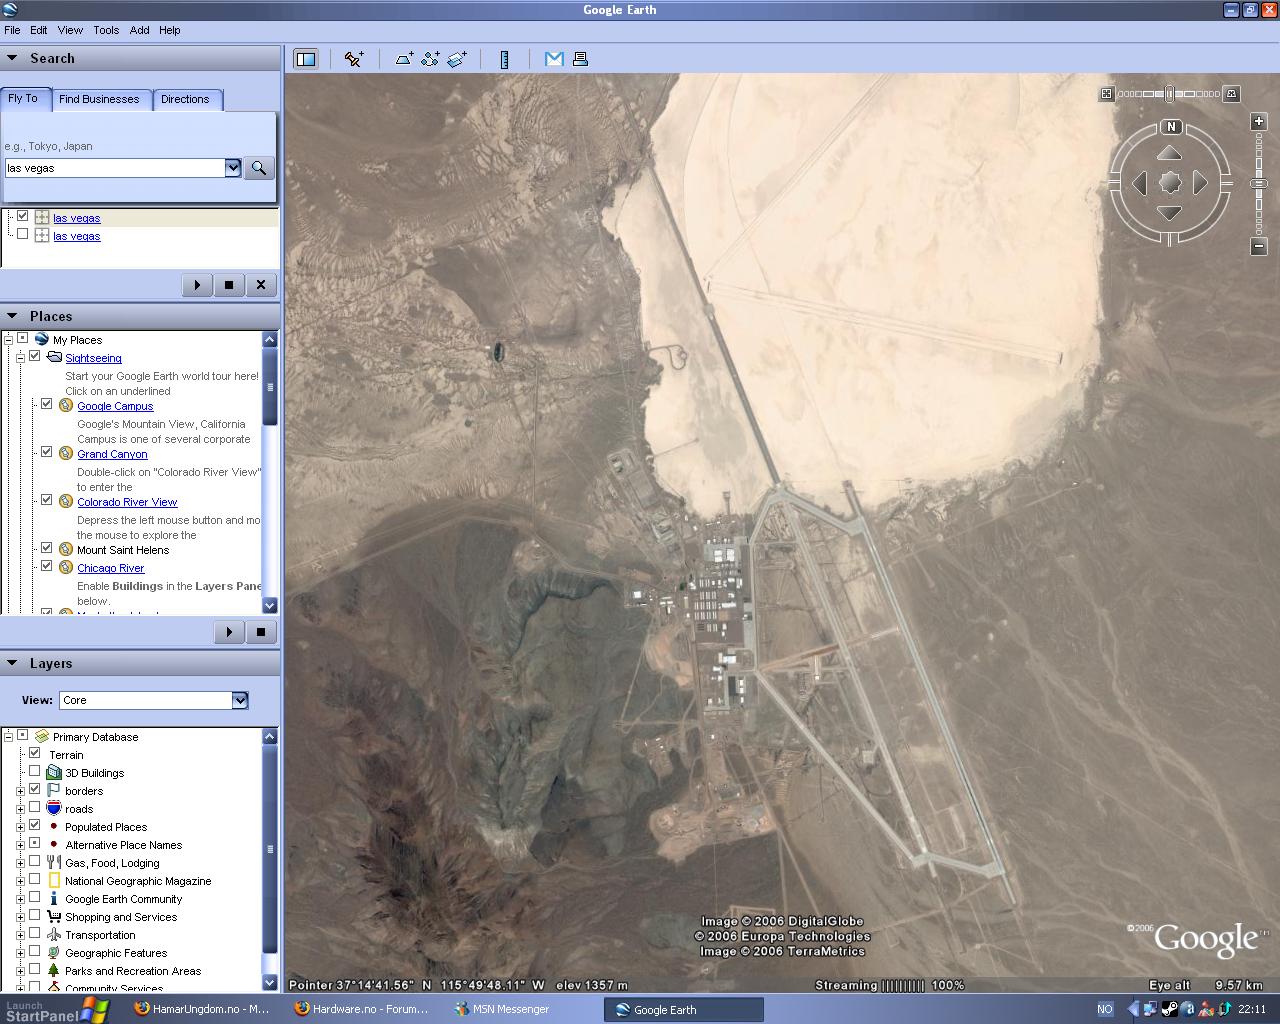This screenshot has width=1280, height=1024.
Task: Uncheck the Google Campus place checkbox
Action: click(46, 405)
